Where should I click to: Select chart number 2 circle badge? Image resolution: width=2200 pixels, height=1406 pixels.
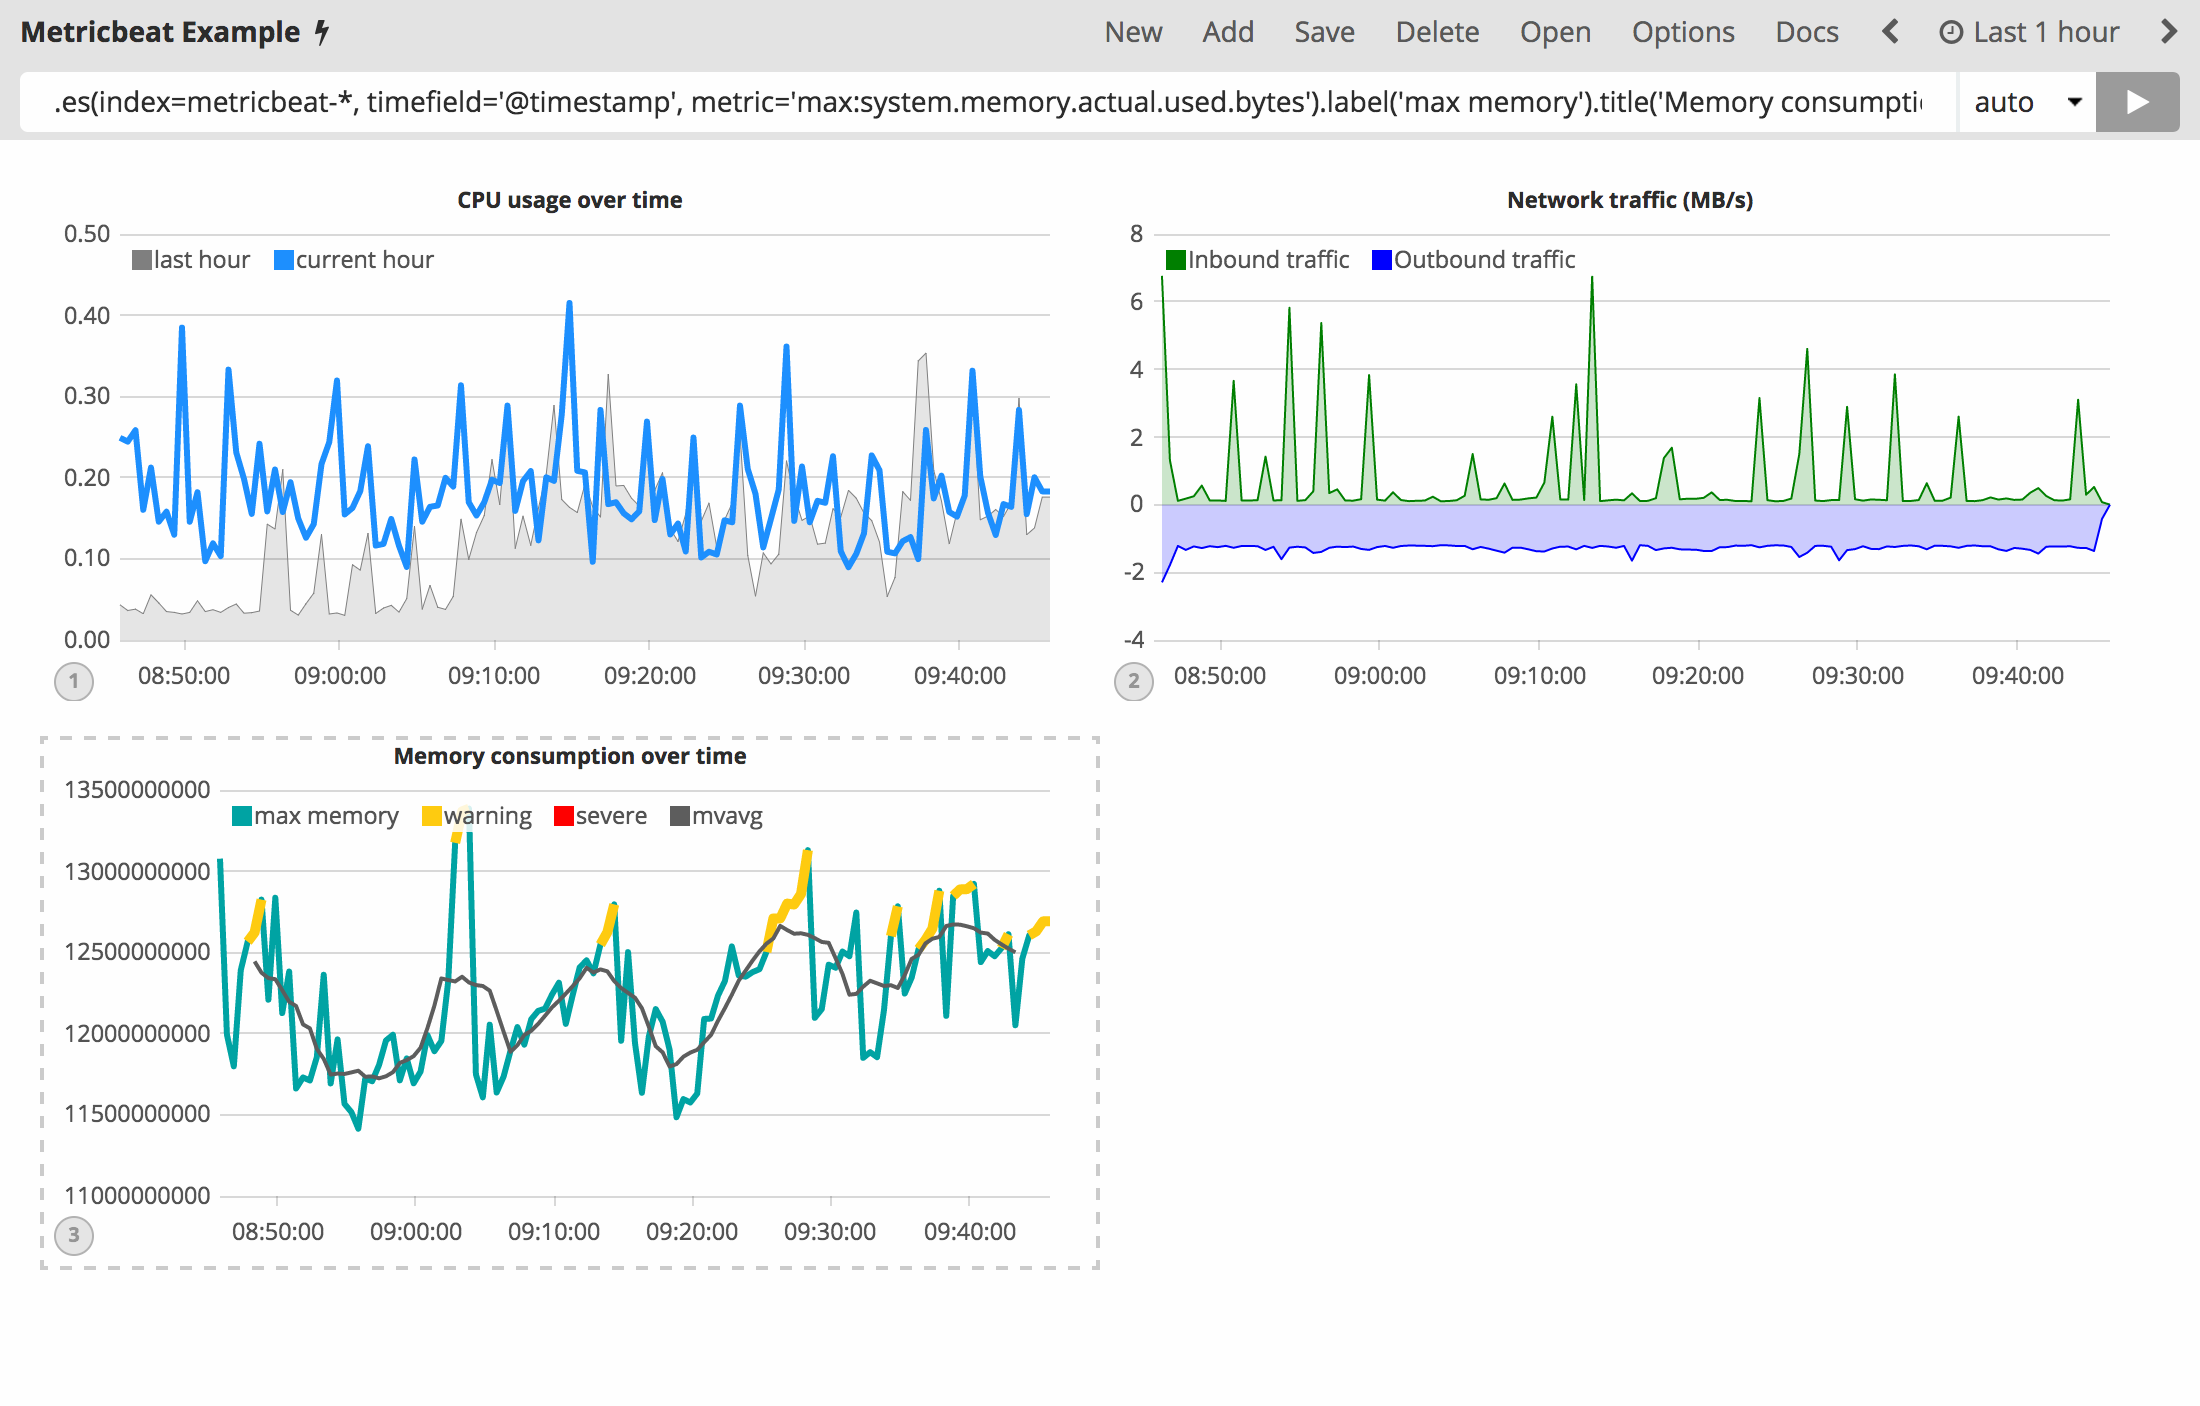coord(1133,681)
